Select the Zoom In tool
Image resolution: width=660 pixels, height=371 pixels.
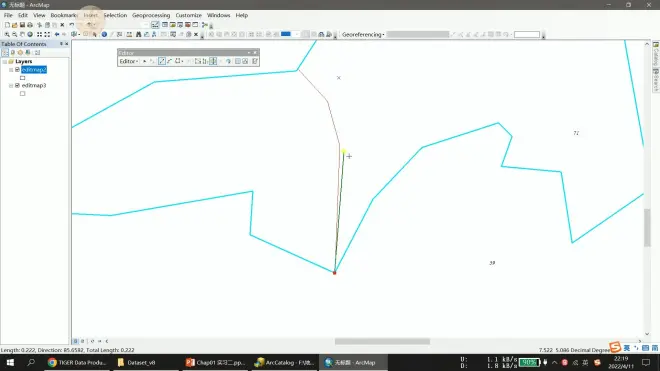coord(7,35)
